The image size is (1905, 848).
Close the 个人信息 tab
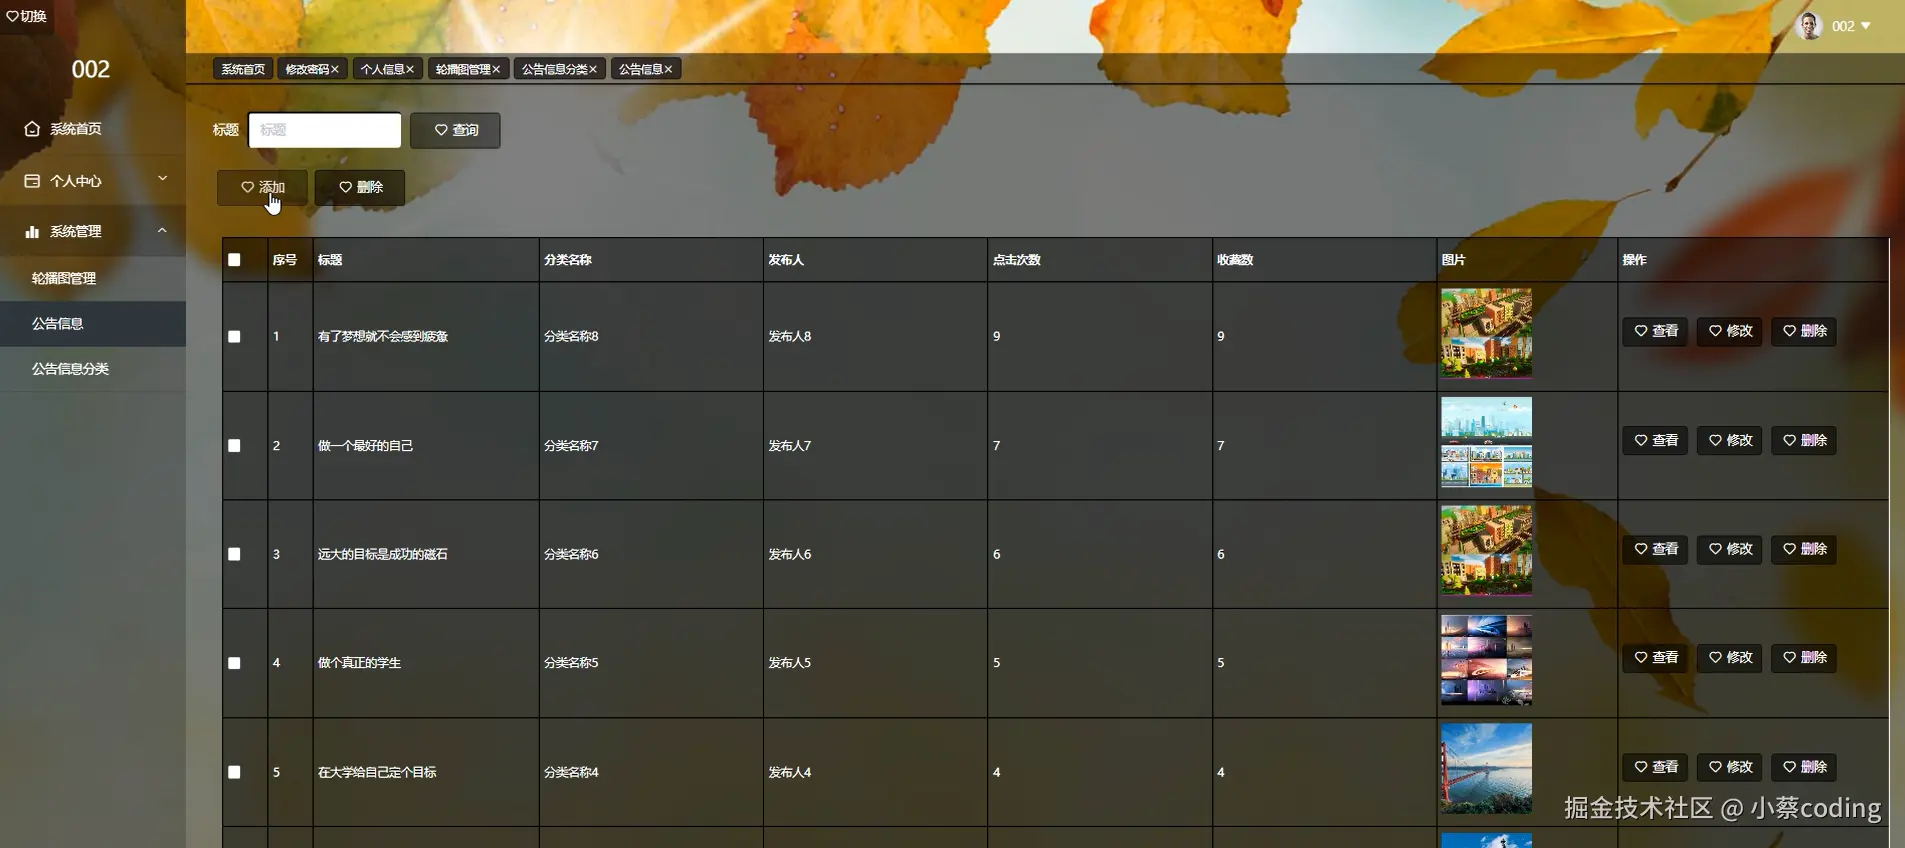[410, 69]
